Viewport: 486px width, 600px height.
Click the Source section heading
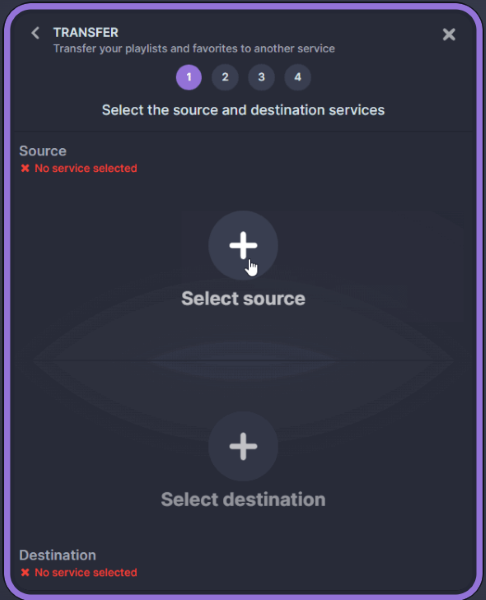[43, 151]
